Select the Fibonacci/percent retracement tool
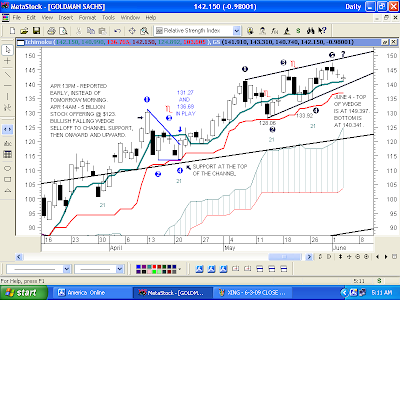400x400 pixels. (x=8, y=107)
